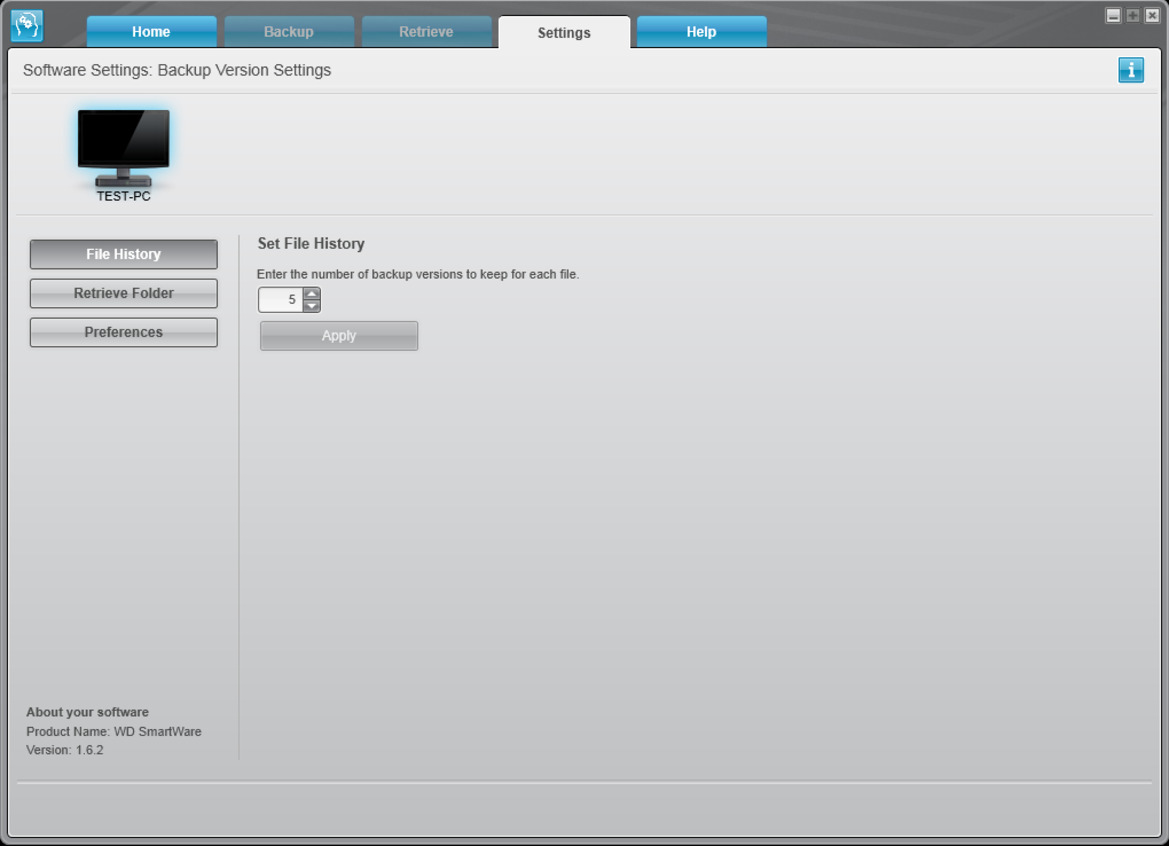Click the File History button

tap(124, 254)
